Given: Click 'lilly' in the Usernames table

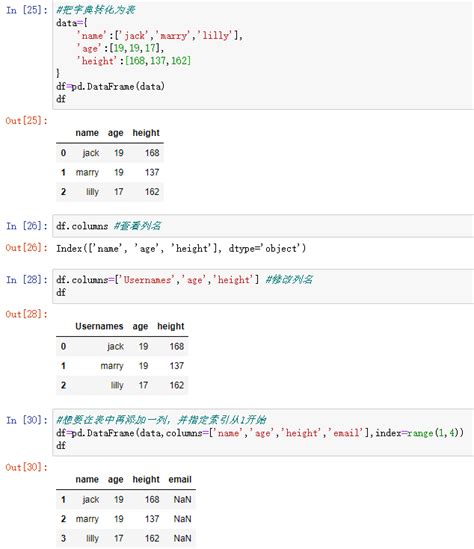Looking at the screenshot, I should [x=117, y=385].
